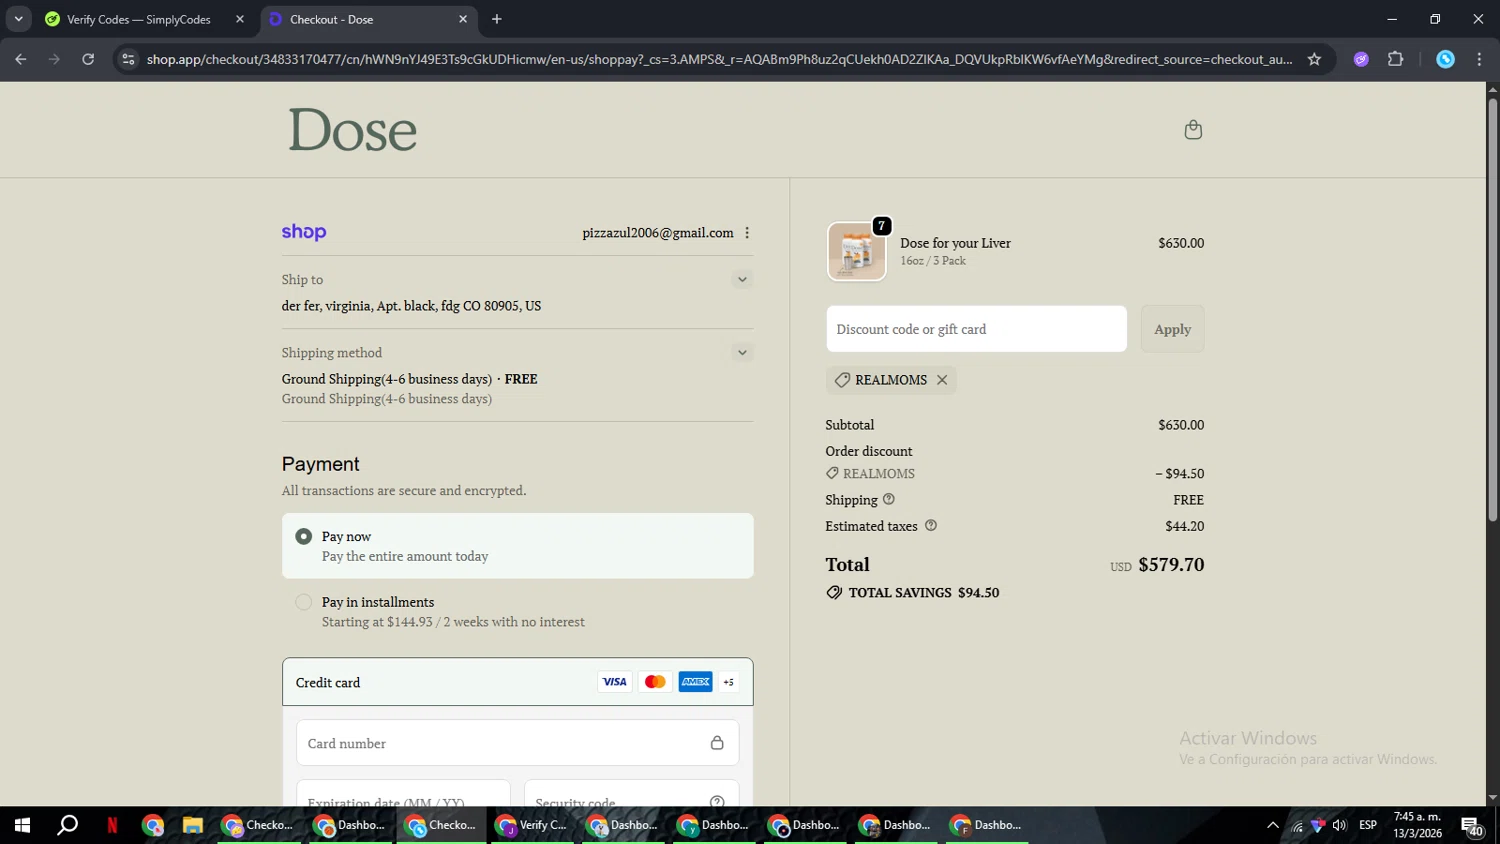Open the shopping bag cart icon
Image resolution: width=1500 pixels, height=844 pixels.
click(x=1192, y=130)
